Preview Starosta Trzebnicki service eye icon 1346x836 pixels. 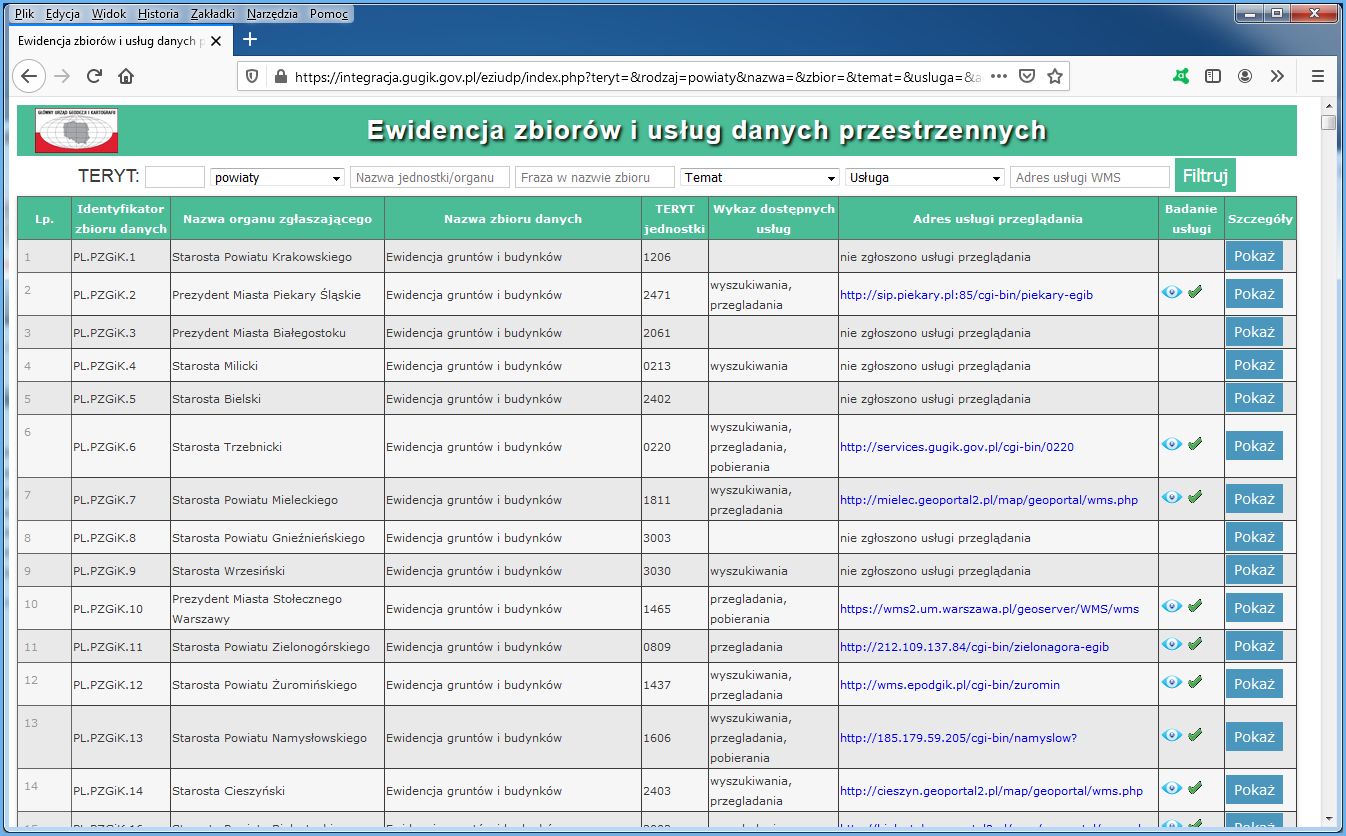(1172, 444)
